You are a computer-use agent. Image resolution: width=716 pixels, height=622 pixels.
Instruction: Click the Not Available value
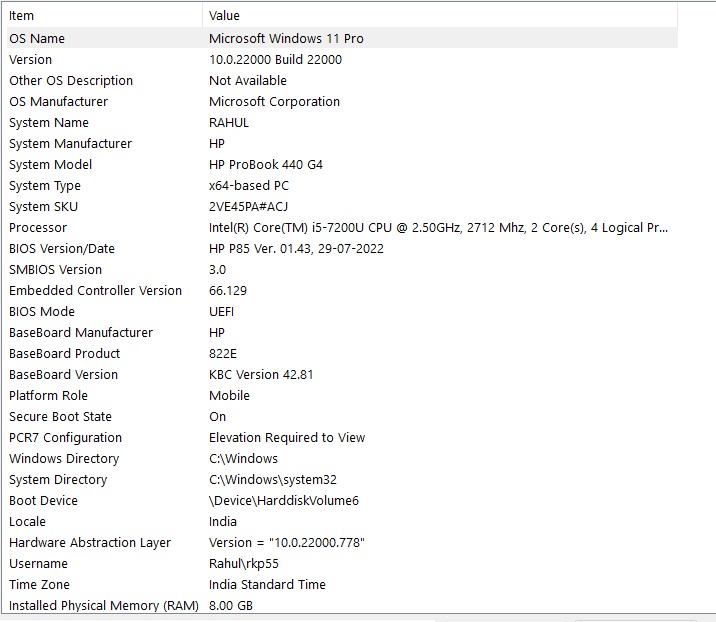tap(248, 80)
